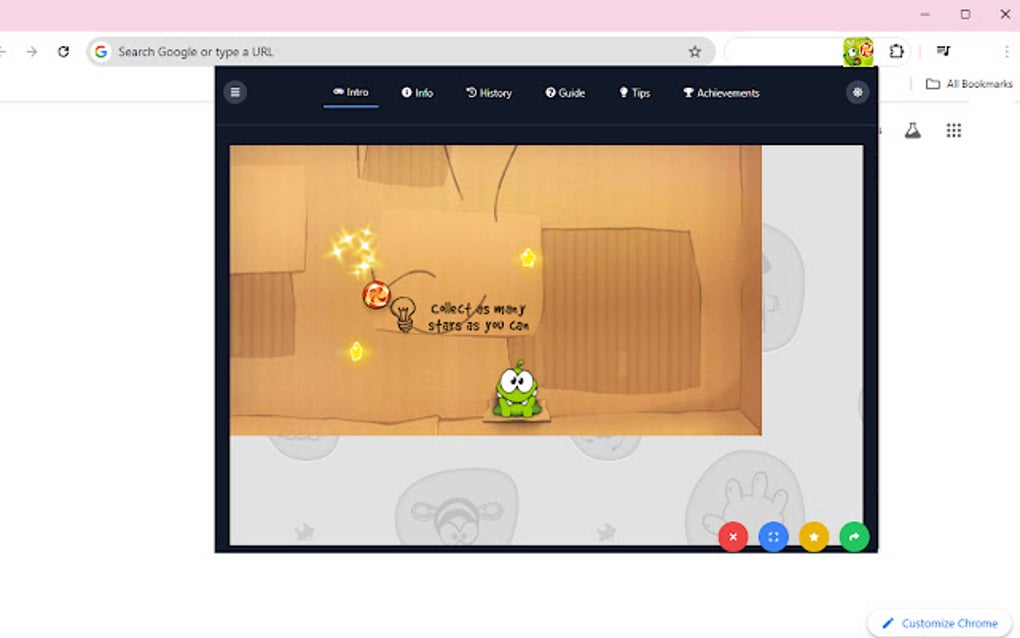Click the address bar search field
The width and height of the screenshot is (1020, 638).
pyautogui.click(x=401, y=51)
